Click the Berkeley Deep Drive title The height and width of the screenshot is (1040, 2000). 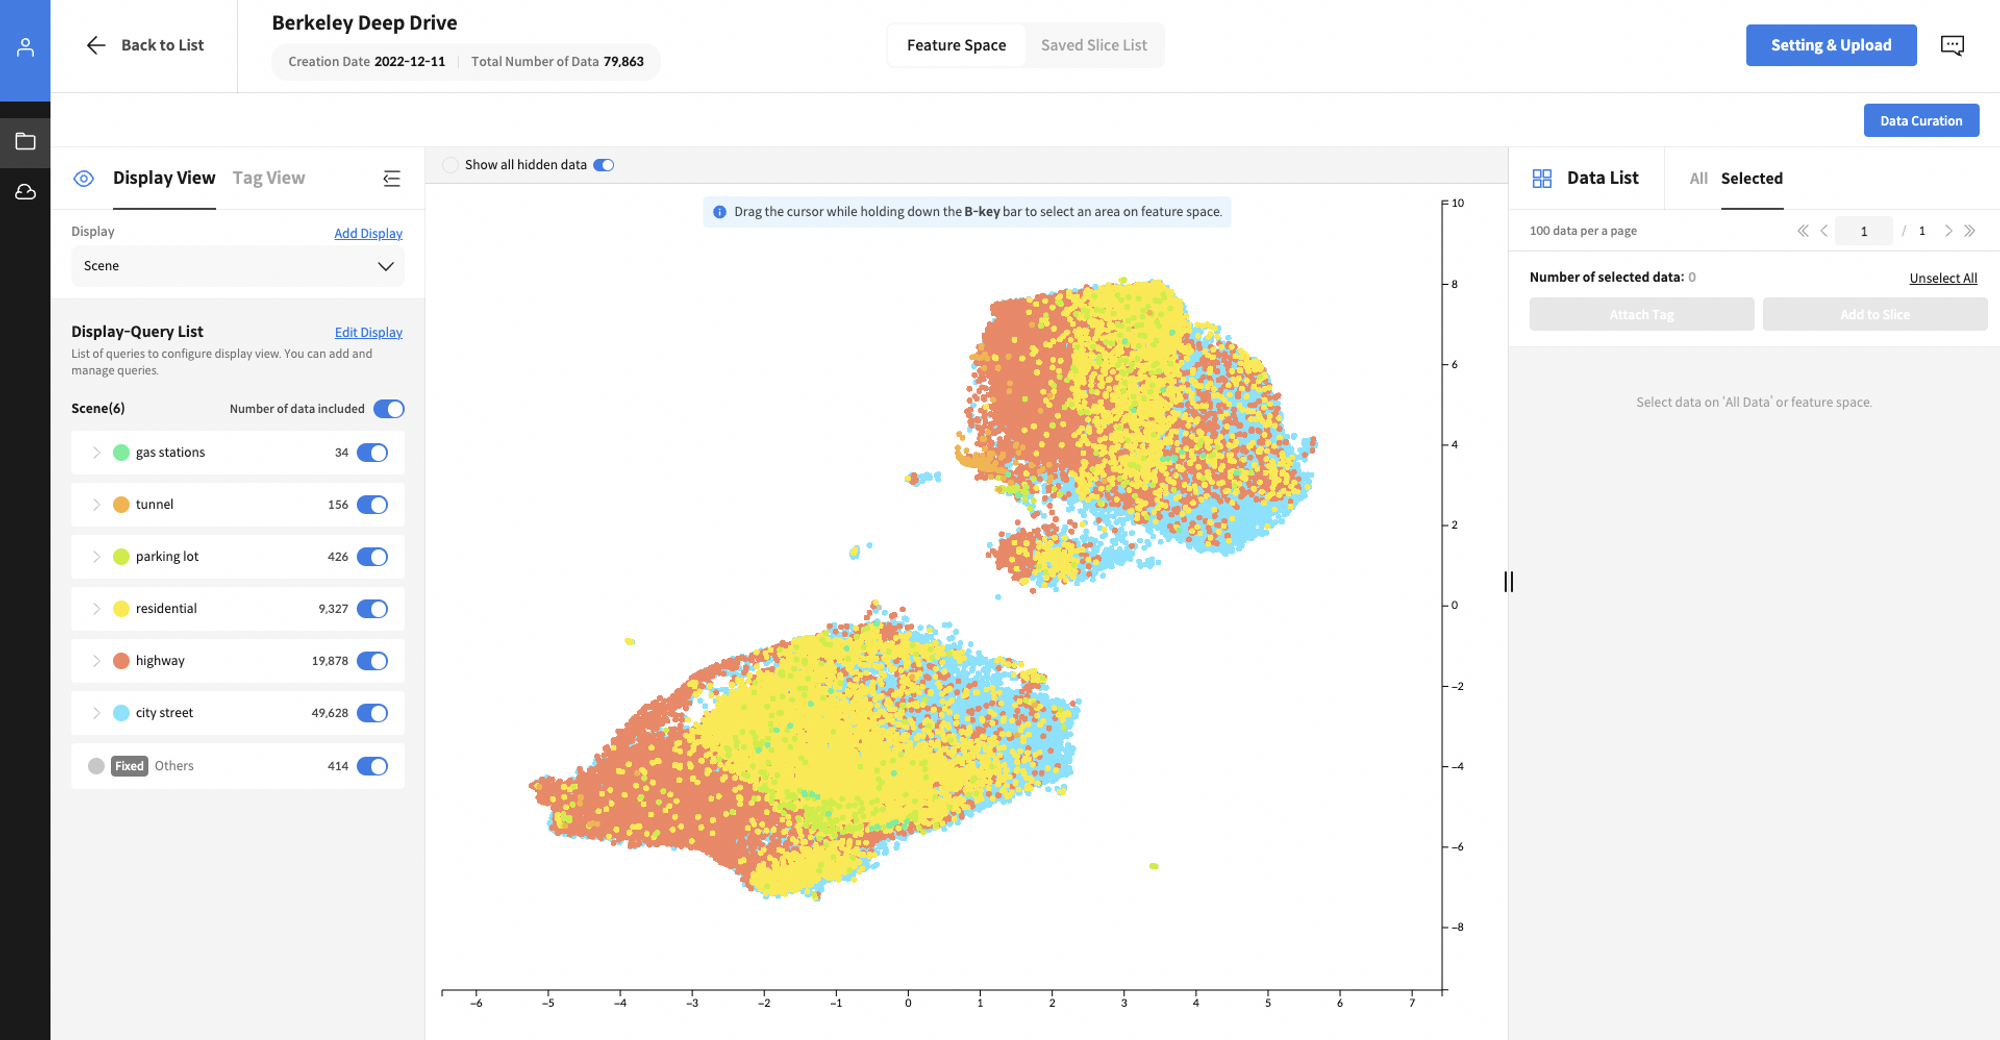pyautogui.click(x=364, y=23)
